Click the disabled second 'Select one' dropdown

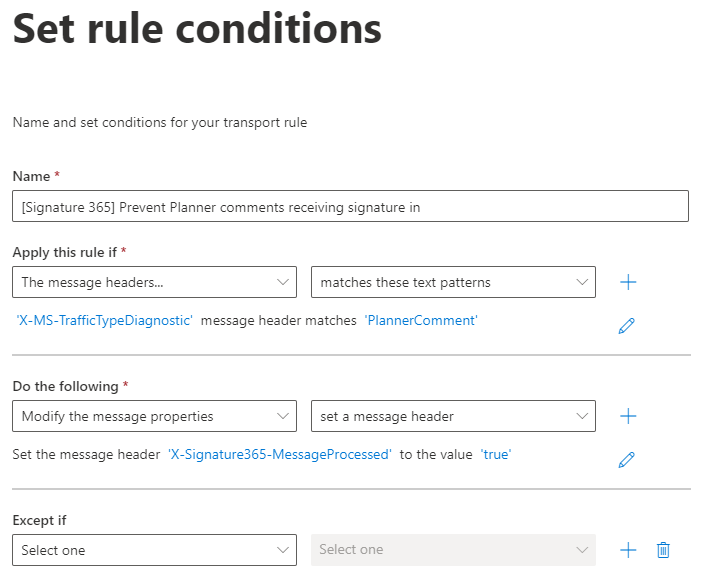click(453, 550)
